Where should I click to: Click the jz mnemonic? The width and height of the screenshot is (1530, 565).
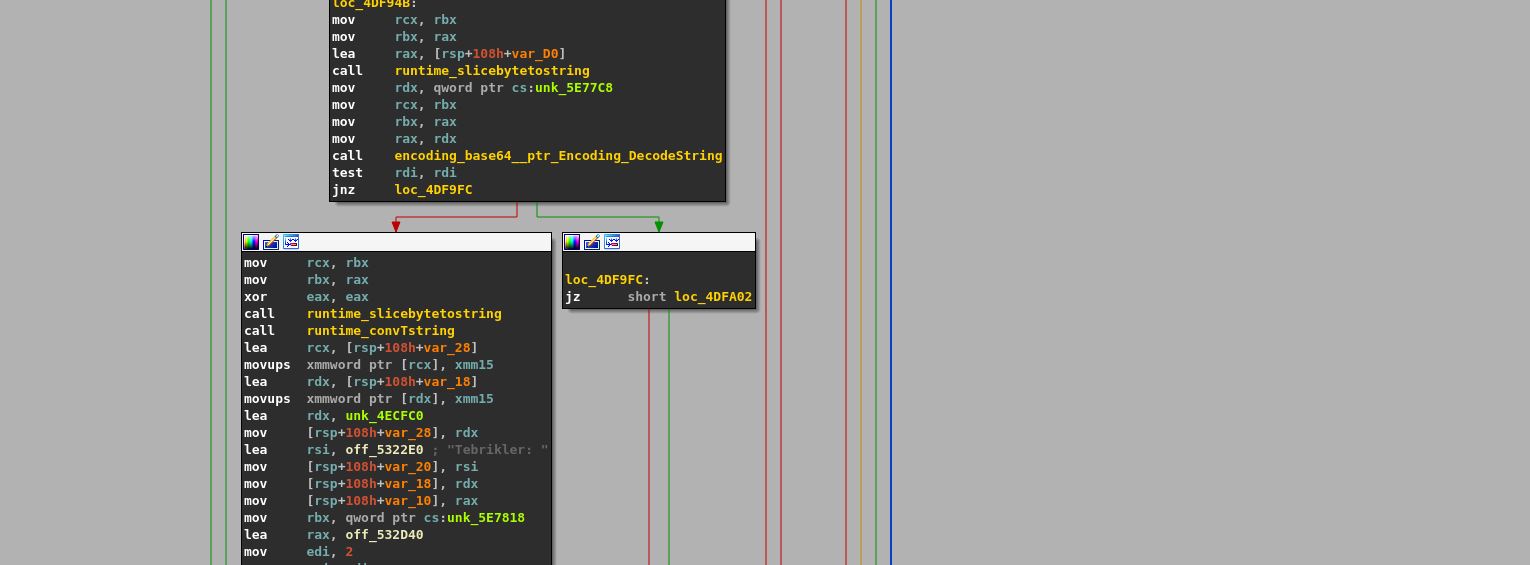pyautogui.click(x=573, y=297)
